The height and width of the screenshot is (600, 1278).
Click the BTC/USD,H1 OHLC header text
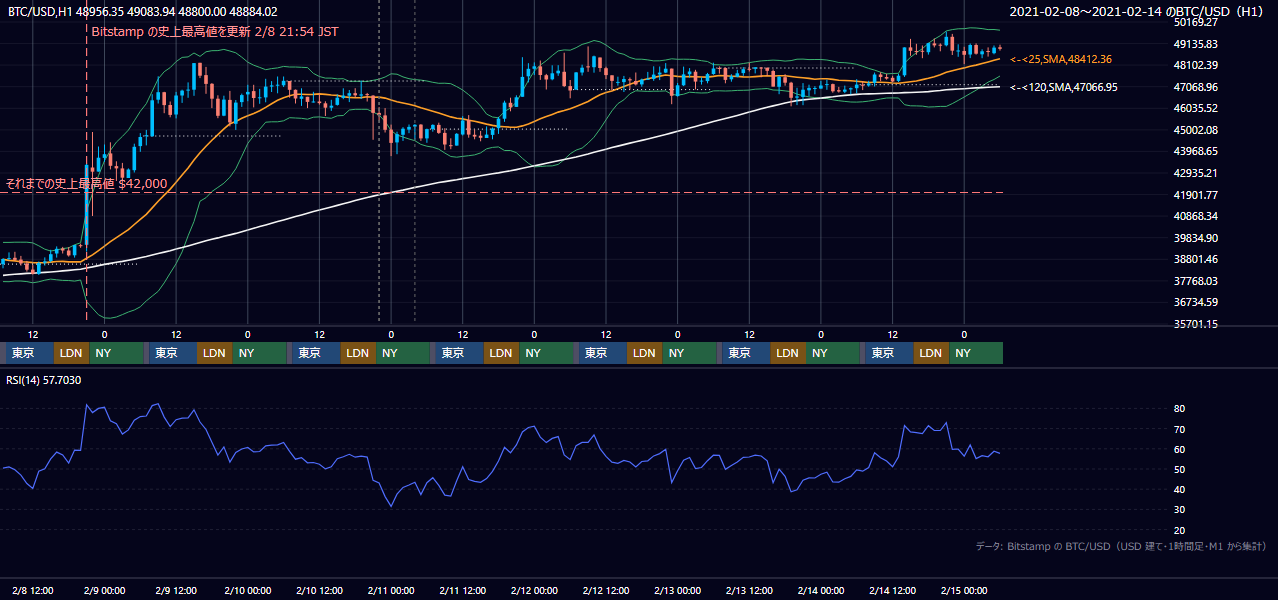pos(143,11)
